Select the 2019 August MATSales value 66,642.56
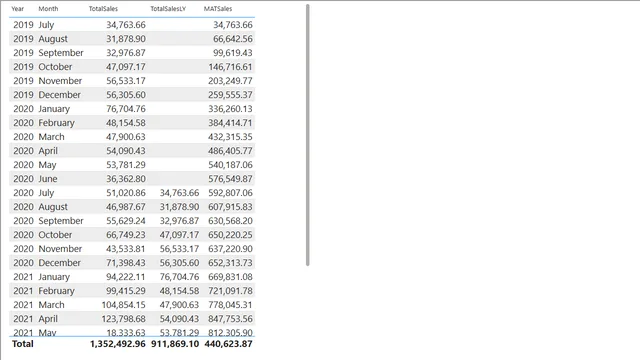The image size is (640, 360). click(x=233, y=39)
